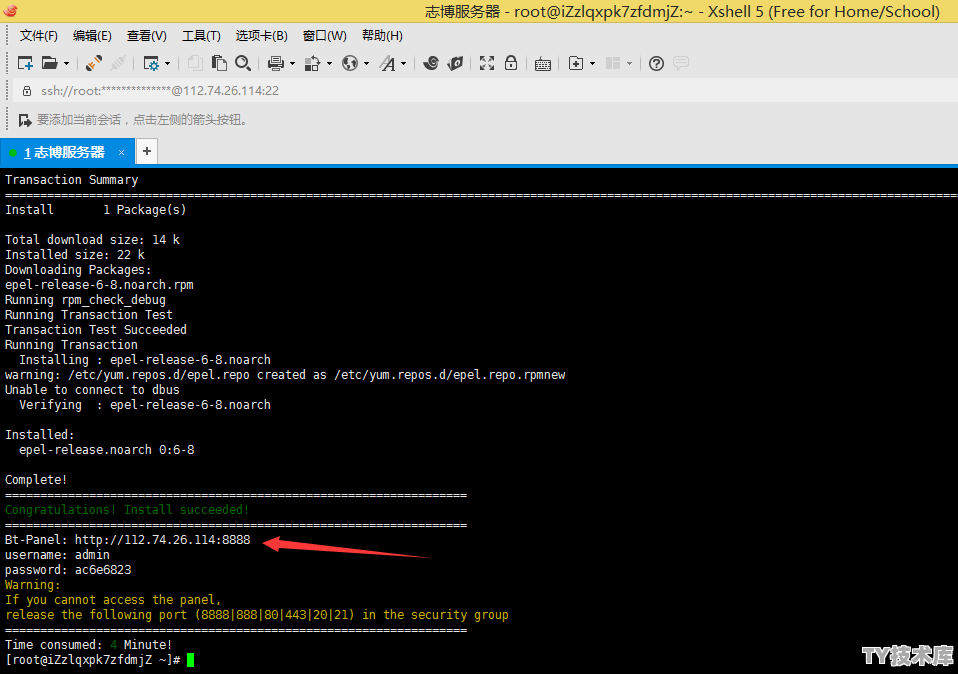Viewport: 958px width, 674px height.
Task: Click the greyed speech bubble Feedback icon
Action: pyautogui.click(x=681, y=63)
